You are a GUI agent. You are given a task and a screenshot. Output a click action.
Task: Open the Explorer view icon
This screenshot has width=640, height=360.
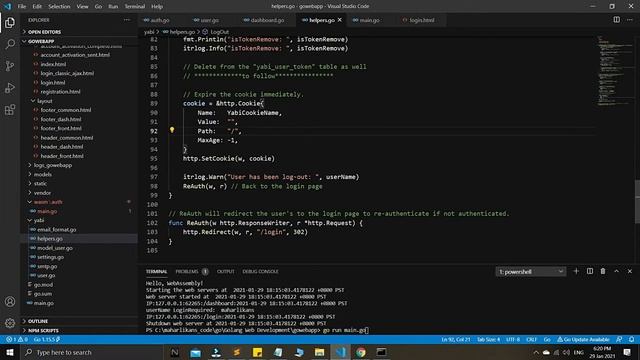click(10, 22)
